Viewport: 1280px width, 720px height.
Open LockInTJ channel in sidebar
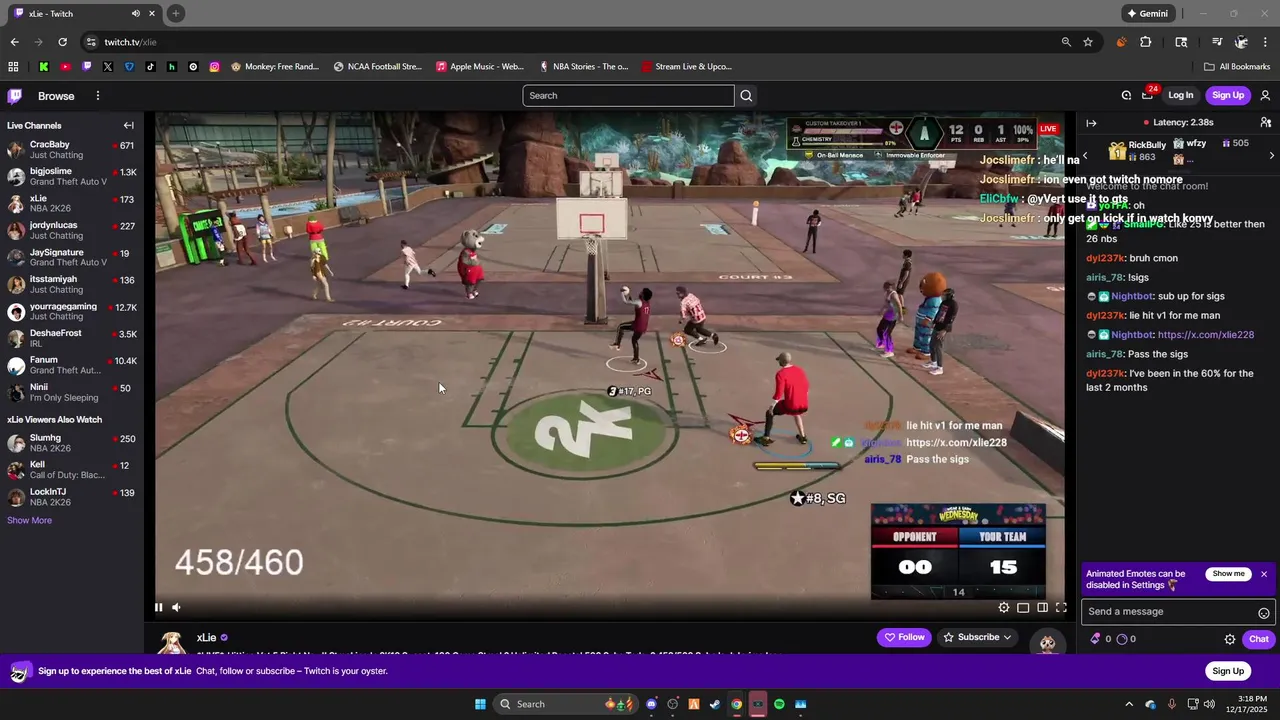72,497
